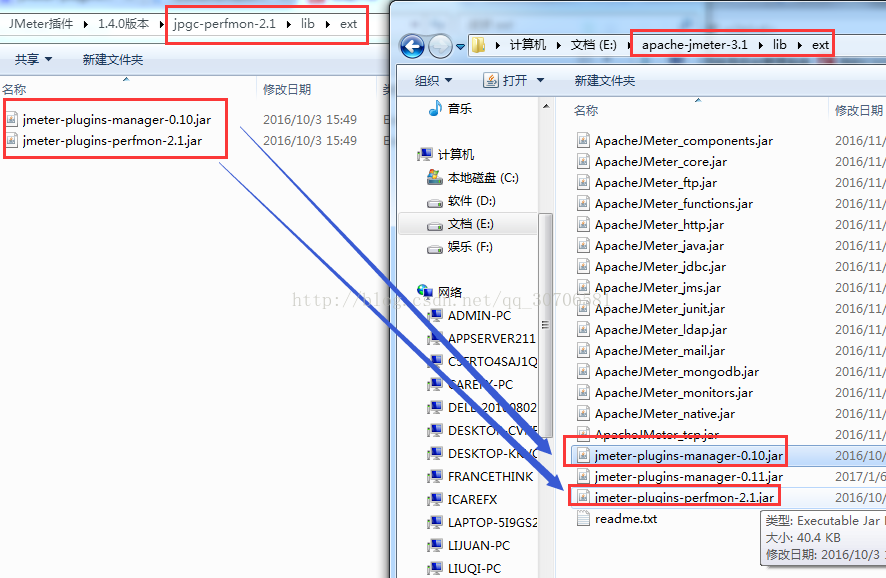Click jar icon of ApacheJMeter_ldap.jar
Screen dimensions: 886x578
tap(583, 329)
